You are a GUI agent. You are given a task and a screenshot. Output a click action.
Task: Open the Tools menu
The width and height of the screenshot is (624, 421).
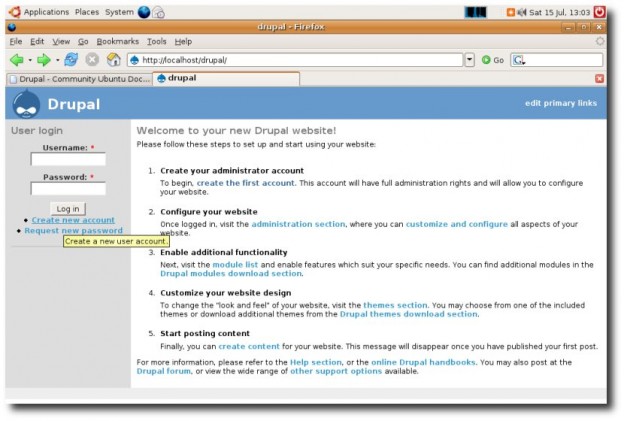(x=156, y=41)
